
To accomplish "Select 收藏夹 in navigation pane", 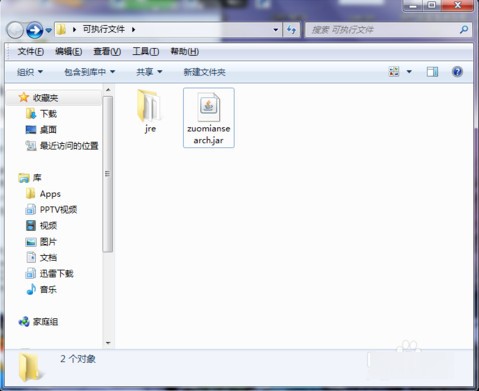I will click(x=45, y=98).
